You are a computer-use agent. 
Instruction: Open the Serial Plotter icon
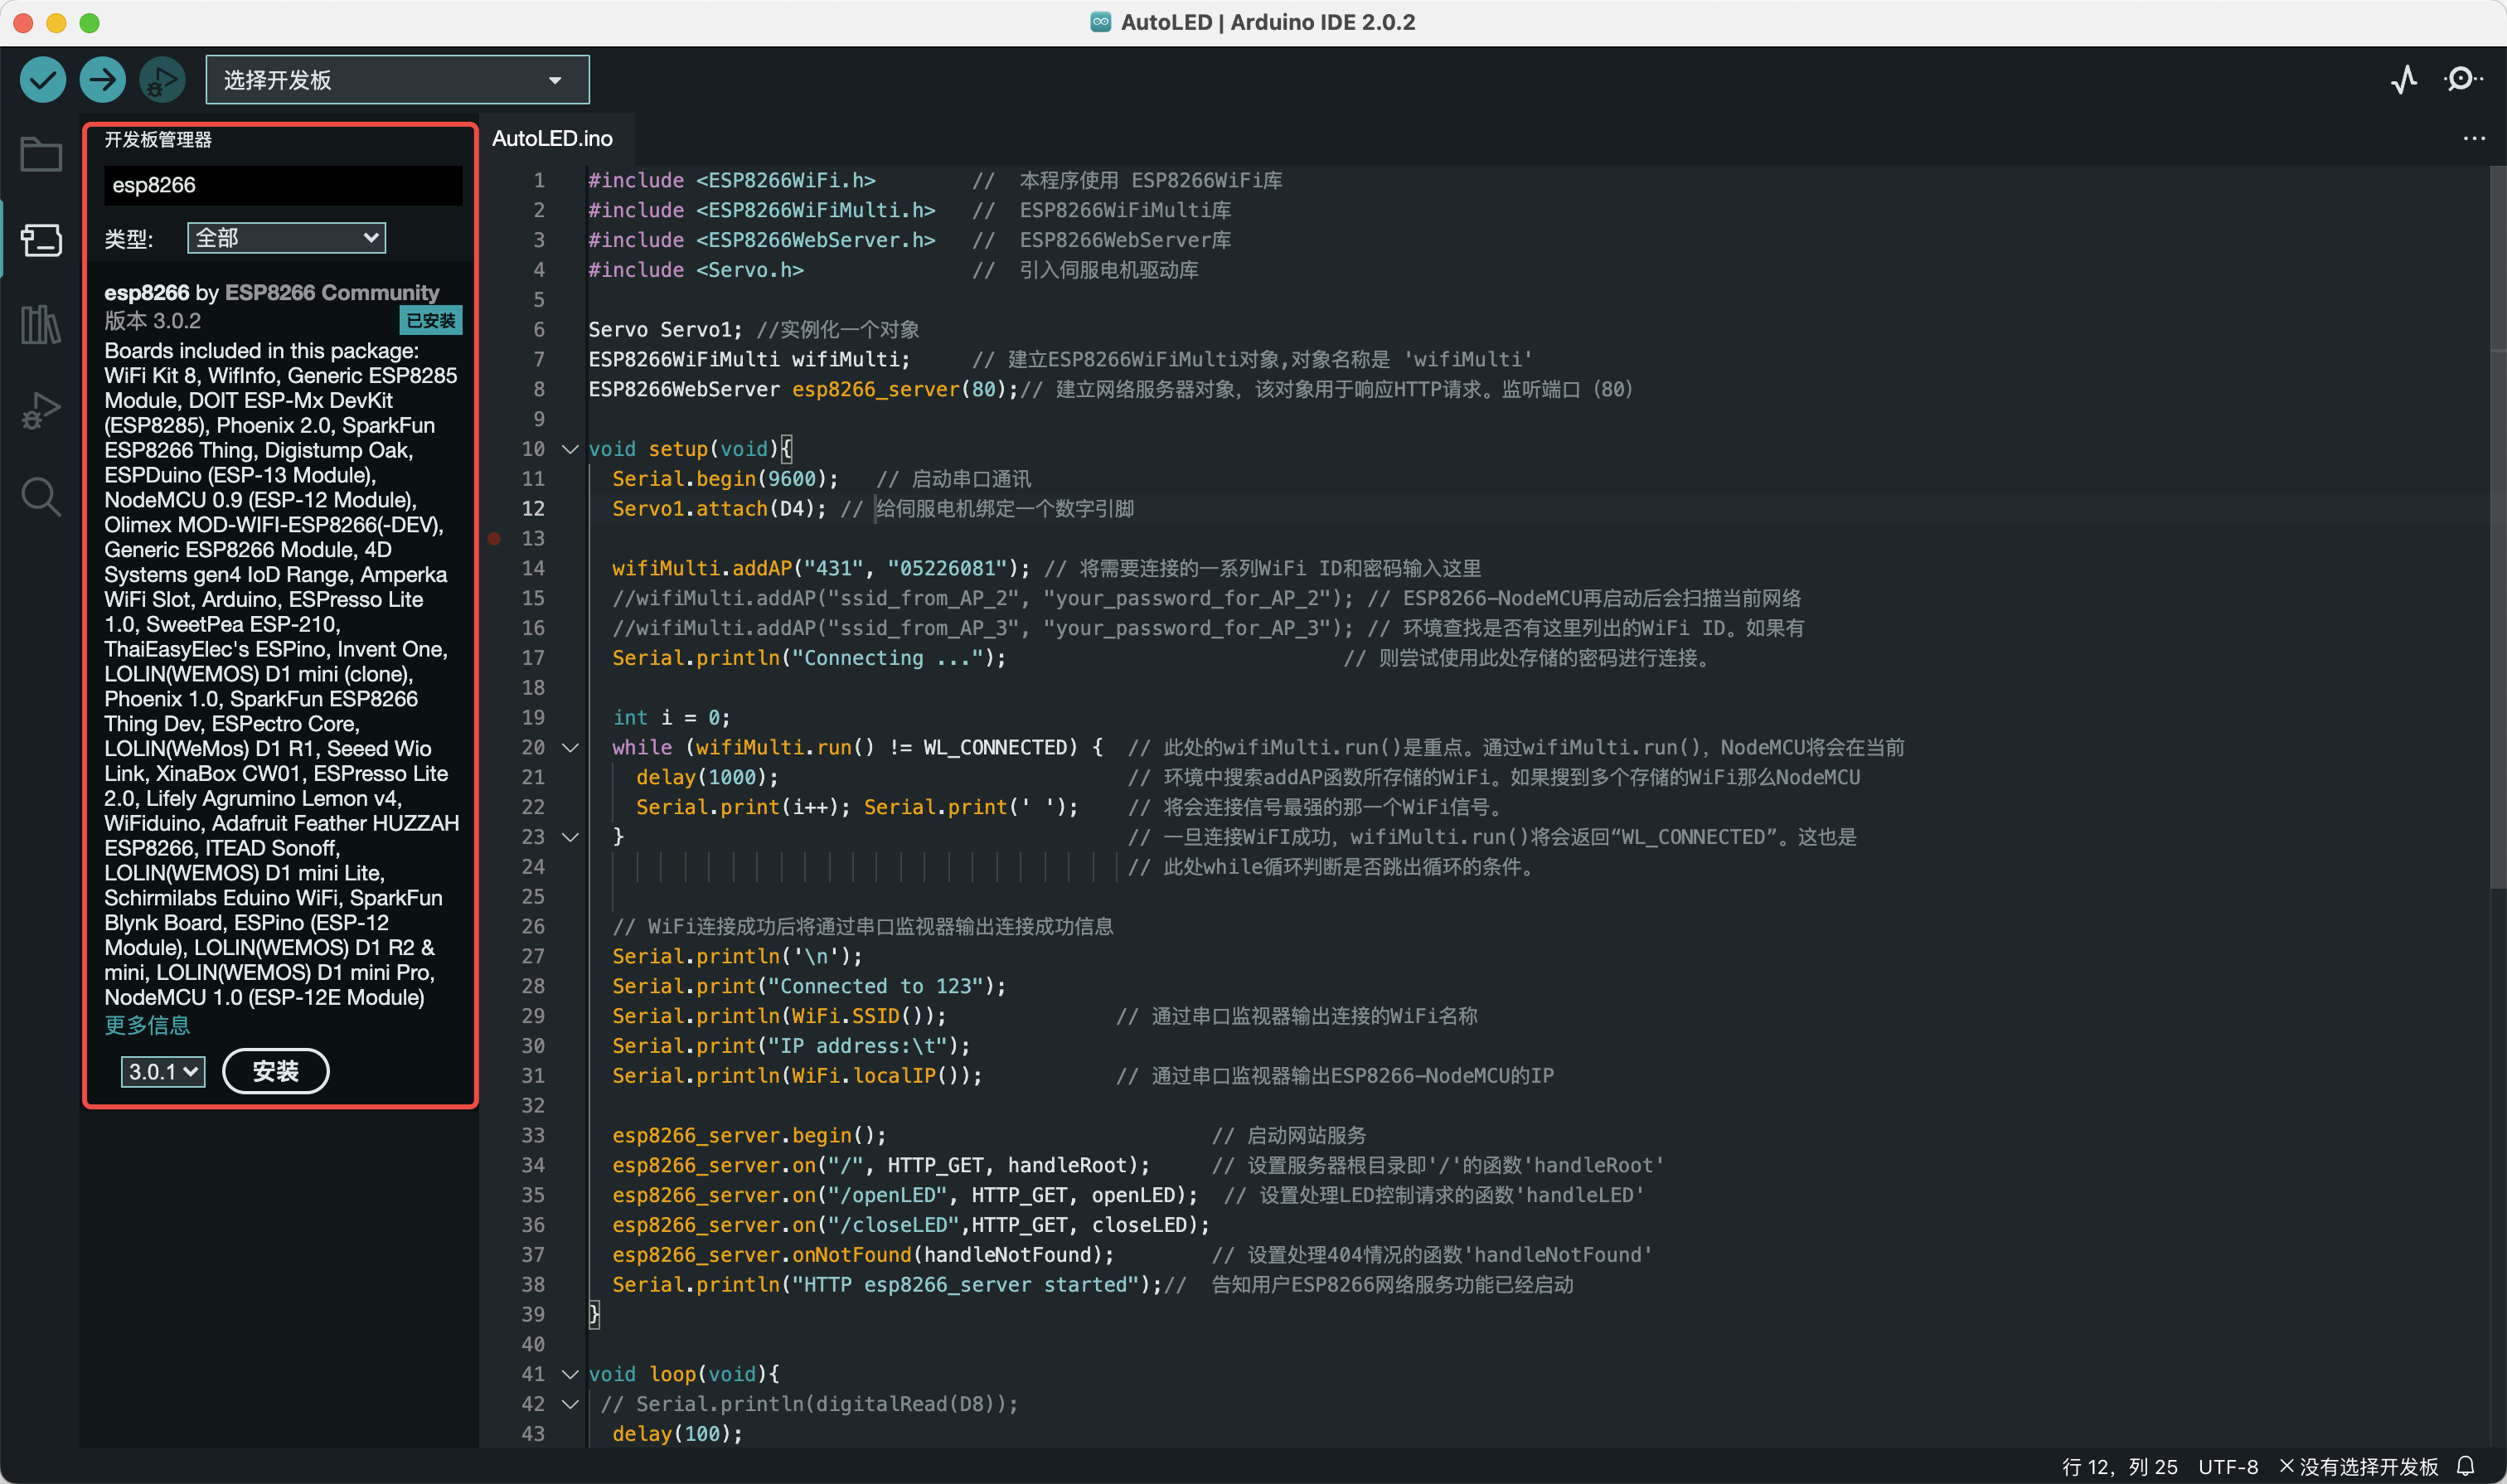click(x=2405, y=80)
